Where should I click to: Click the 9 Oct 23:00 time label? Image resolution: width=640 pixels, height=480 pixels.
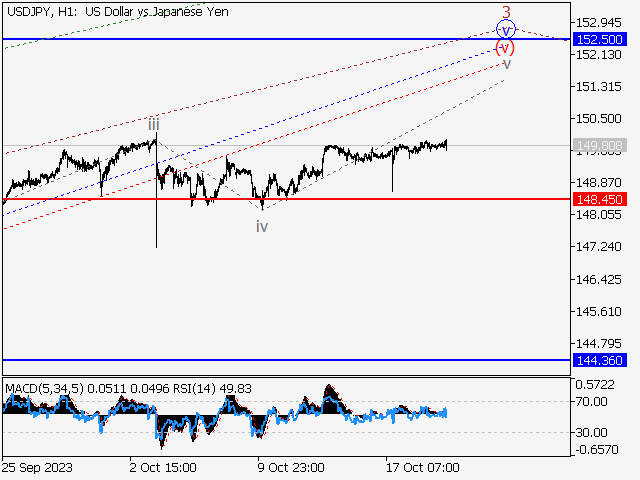click(291, 467)
